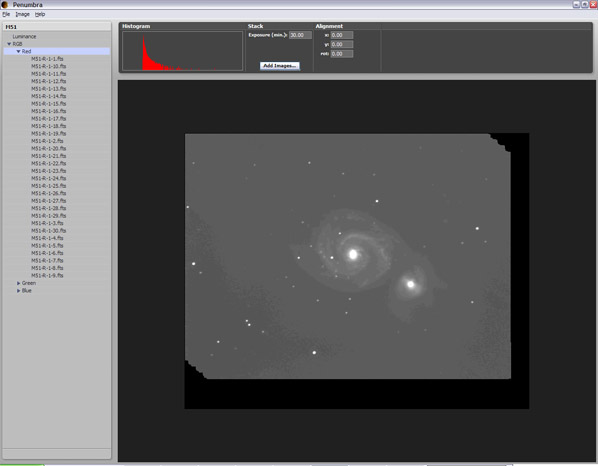Image resolution: width=598 pixels, height=466 pixels.
Task: Click the M51 project header
Action: (x=57, y=27)
